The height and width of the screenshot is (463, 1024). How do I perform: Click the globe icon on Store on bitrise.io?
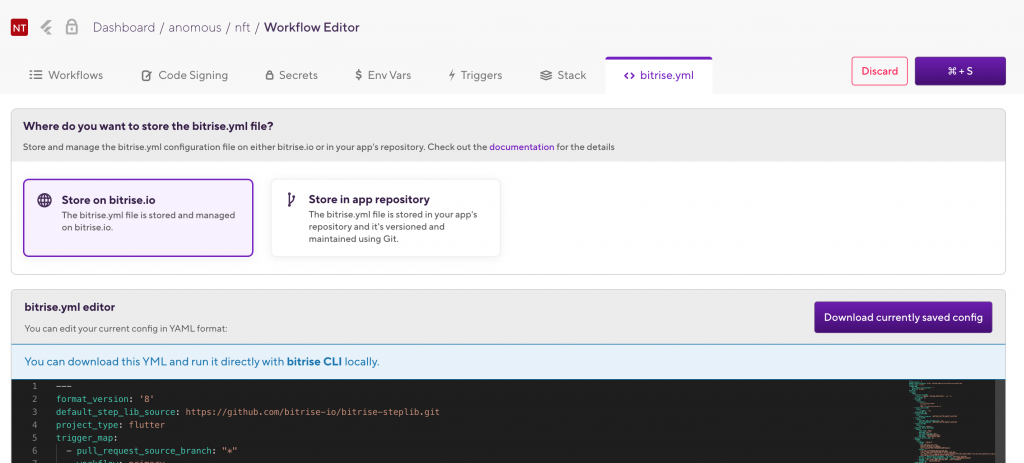click(44, 200)
